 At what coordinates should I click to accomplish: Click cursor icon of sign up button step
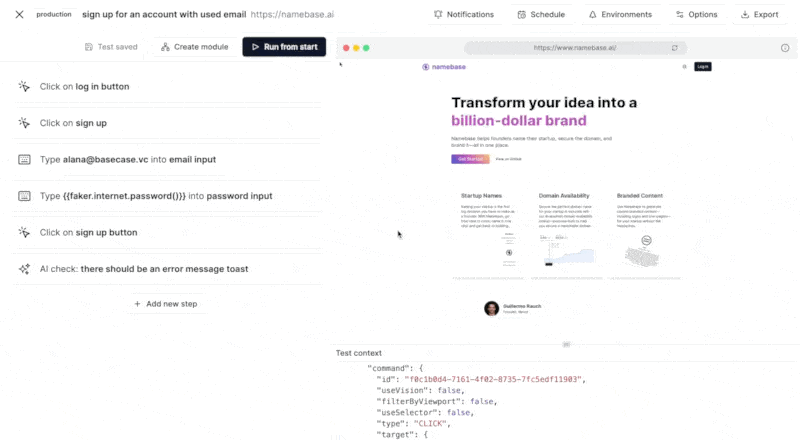point(24,232)
